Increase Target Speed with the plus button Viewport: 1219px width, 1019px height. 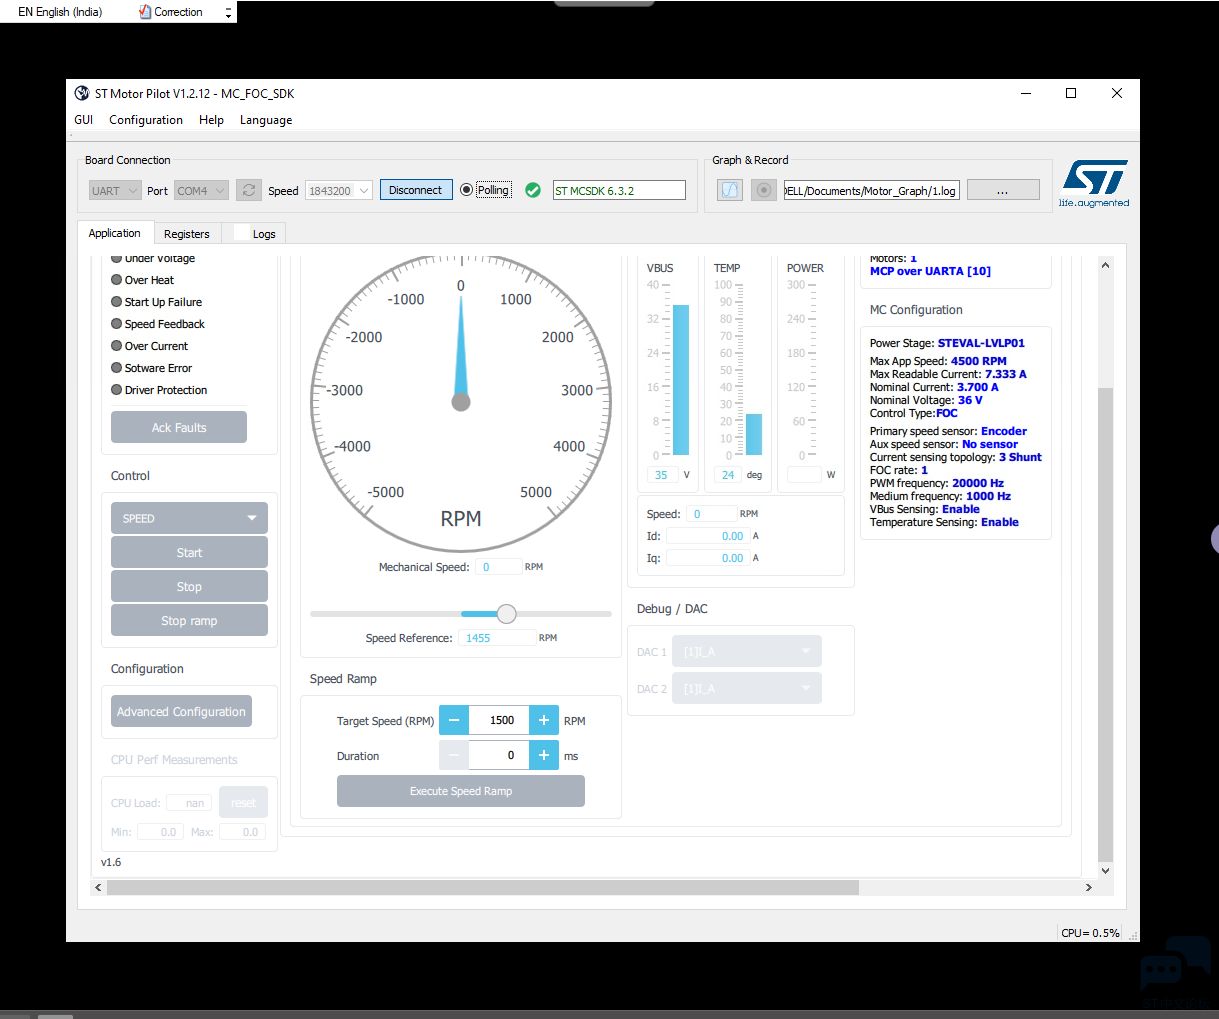pyautogui.click(x=544, y=720)
